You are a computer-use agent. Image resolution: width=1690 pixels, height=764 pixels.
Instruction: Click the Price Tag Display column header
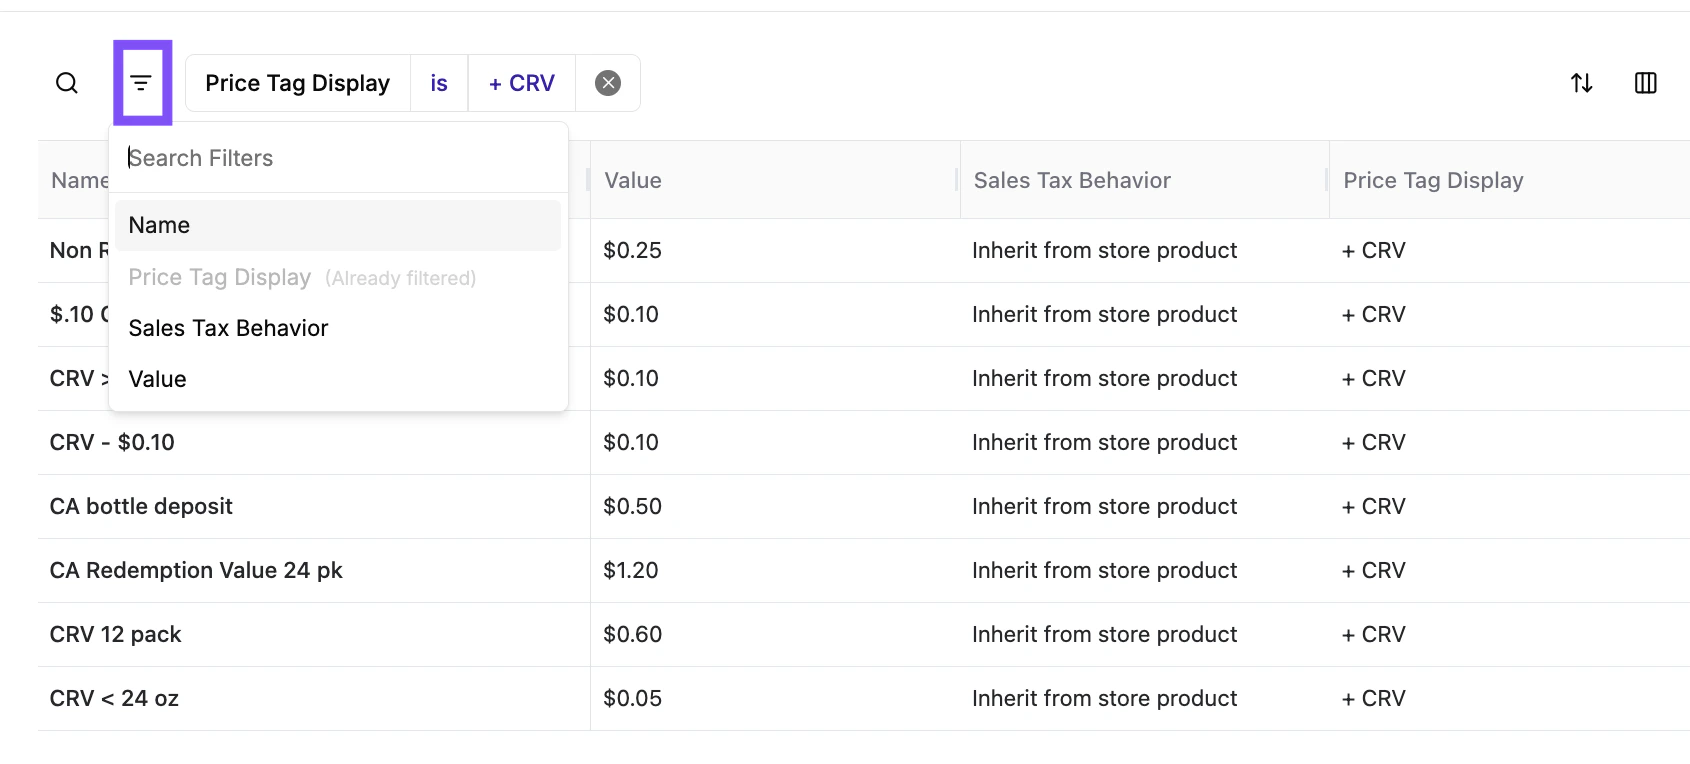(x=1433, y=181)
